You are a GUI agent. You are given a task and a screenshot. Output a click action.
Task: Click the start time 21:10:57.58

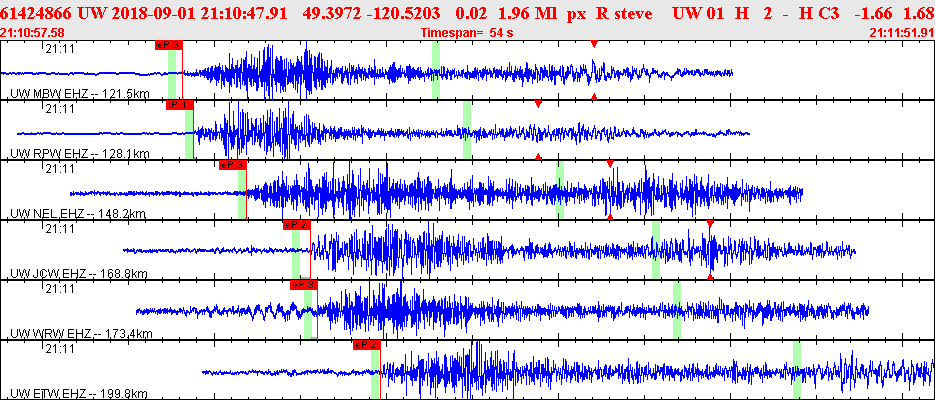(33, 33)
